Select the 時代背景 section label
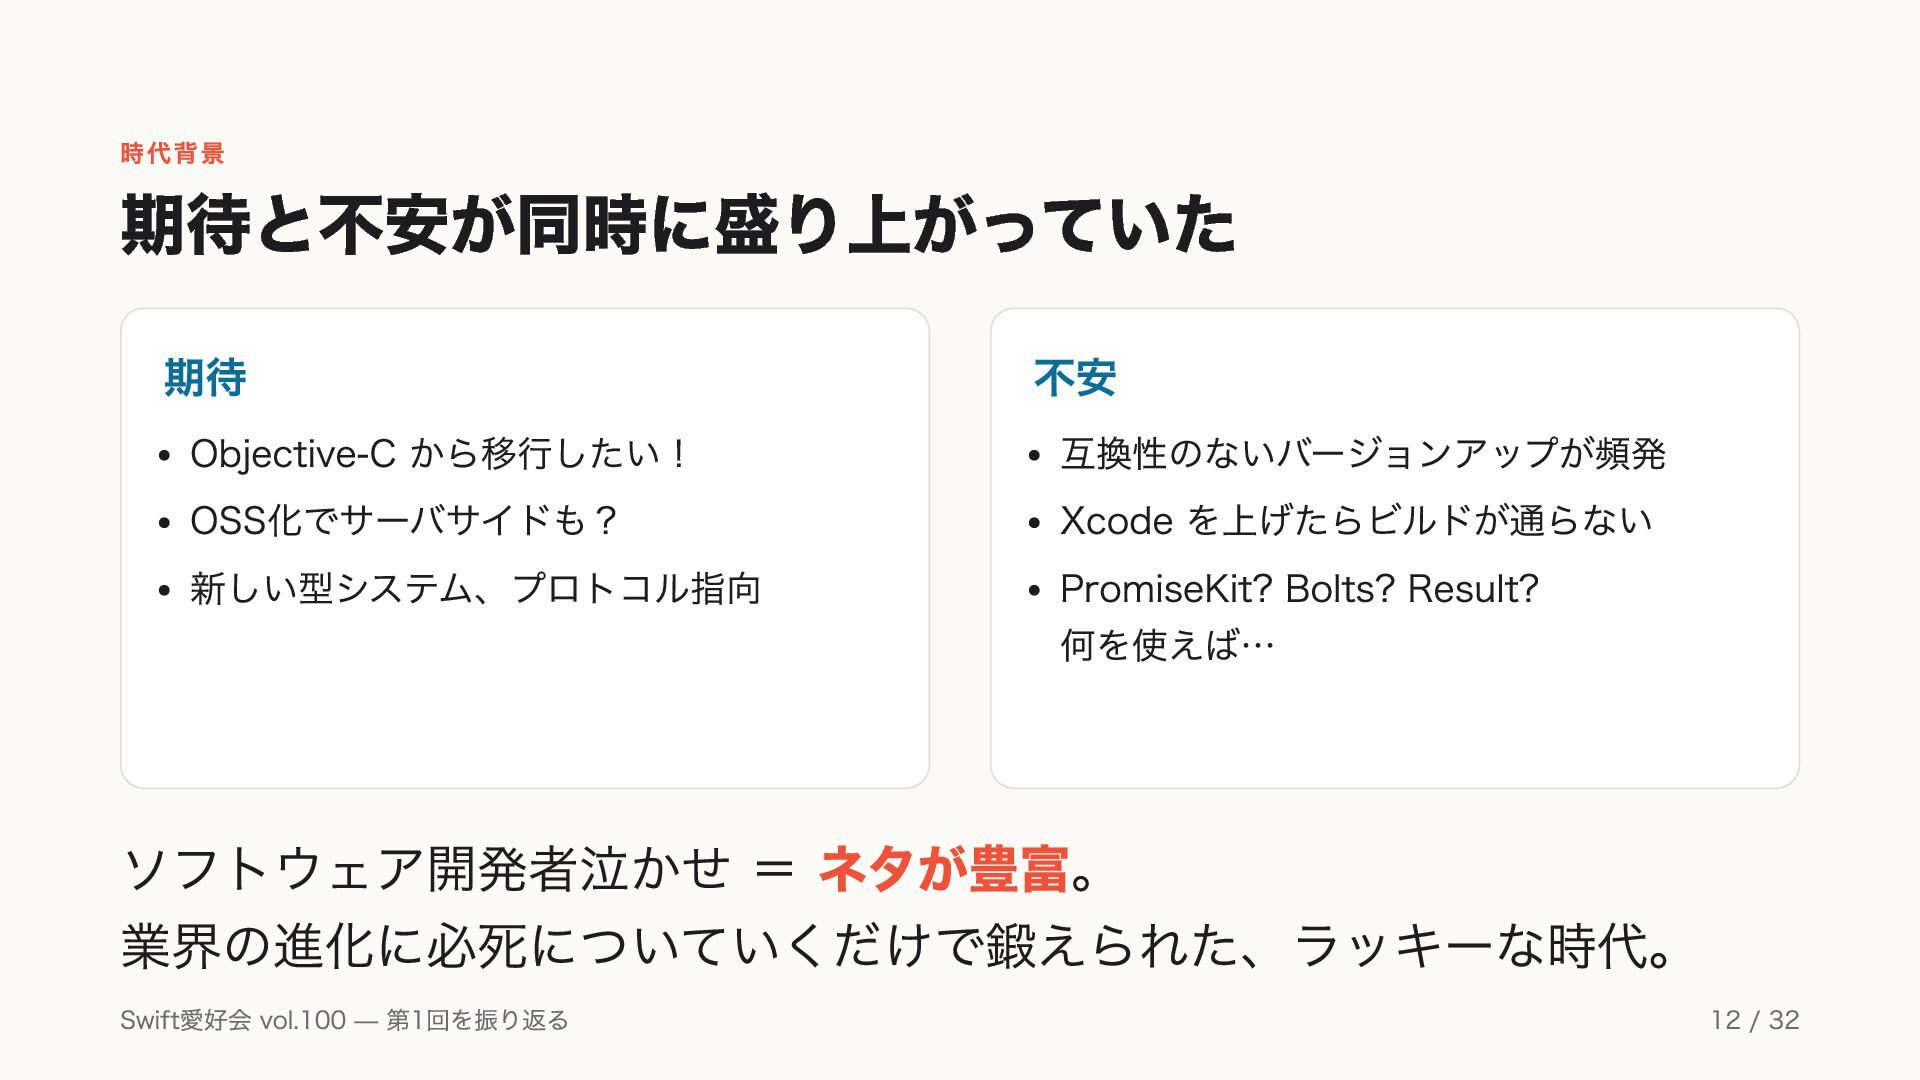The width and height of the screenshot is (1920, 1080). coord(173,153)
